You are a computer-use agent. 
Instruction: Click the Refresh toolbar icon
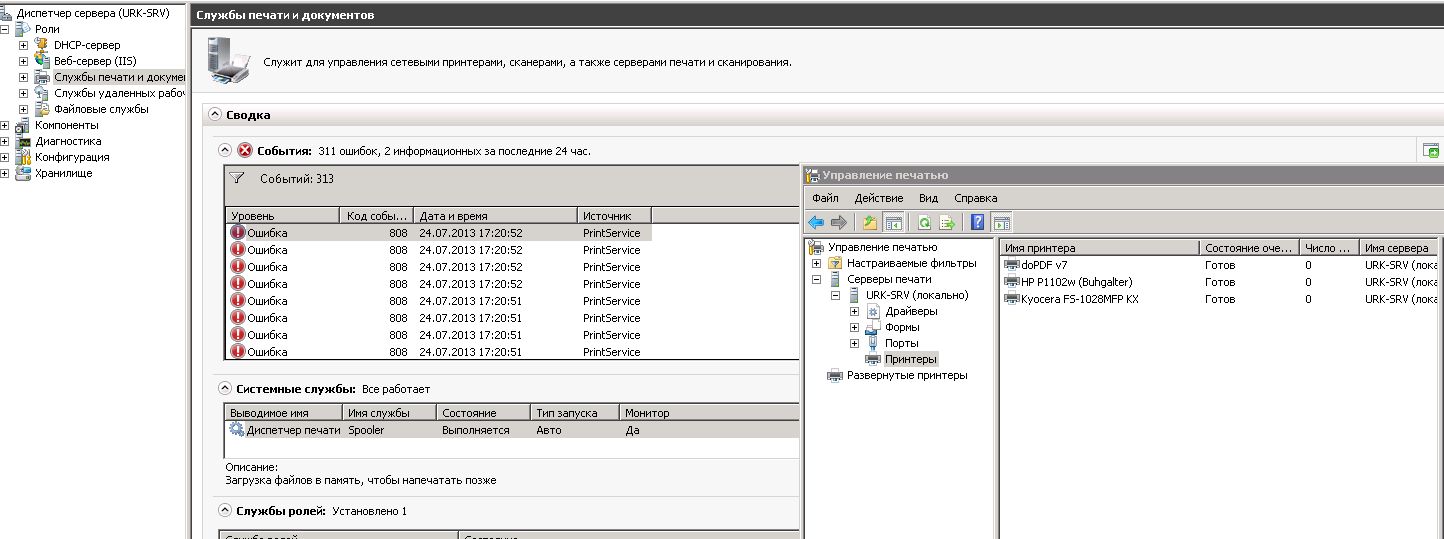(x=925, y=223)
